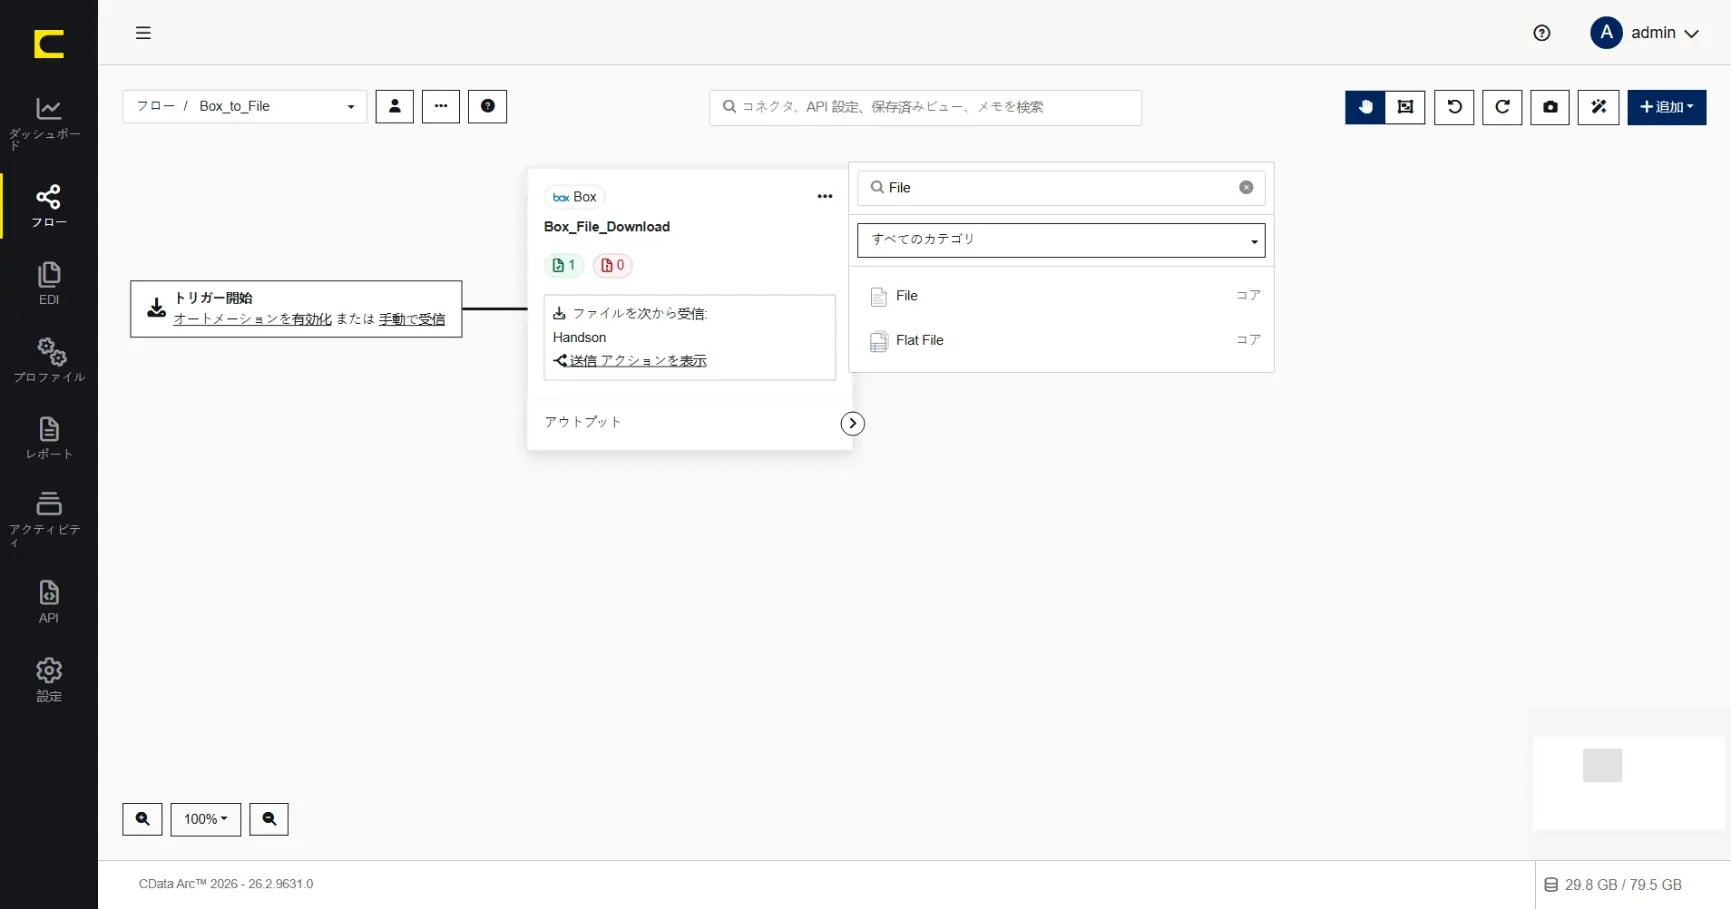The height and width of the screenshot is (909, 1731).
Task: Toggle the hamburger sidebar menu
Action: 143,33
